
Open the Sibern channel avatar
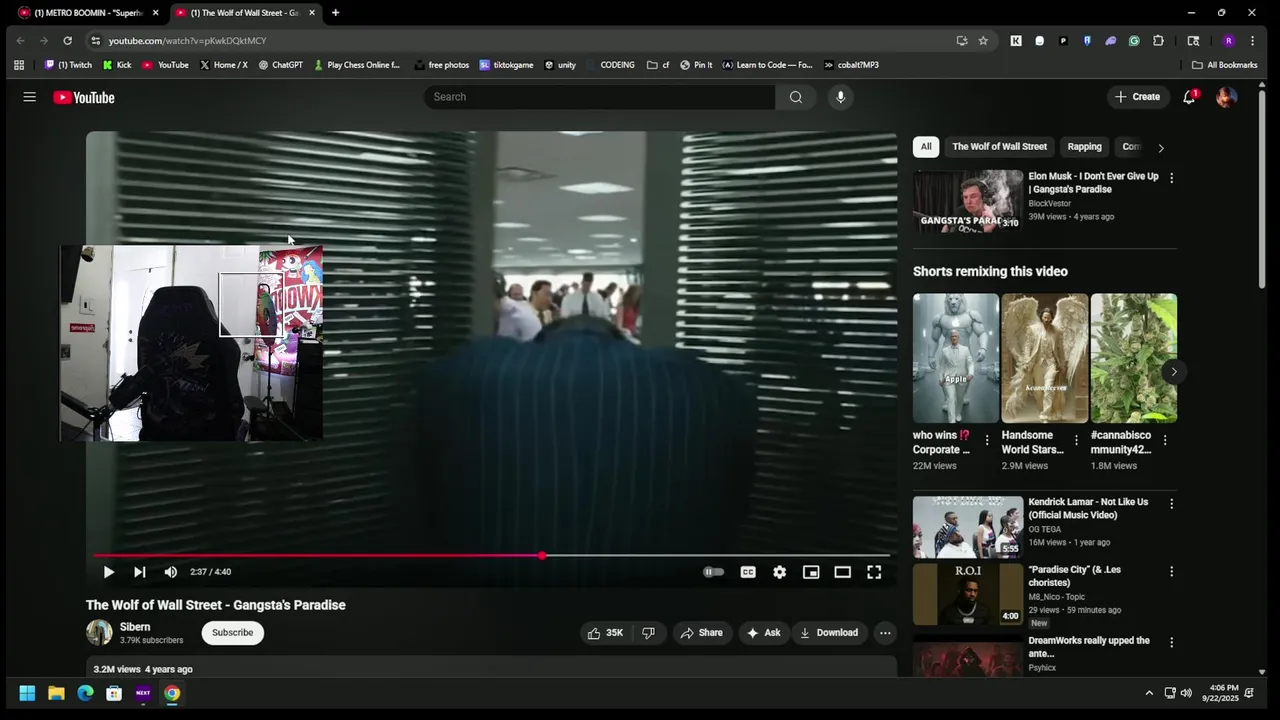pos(99,633)
